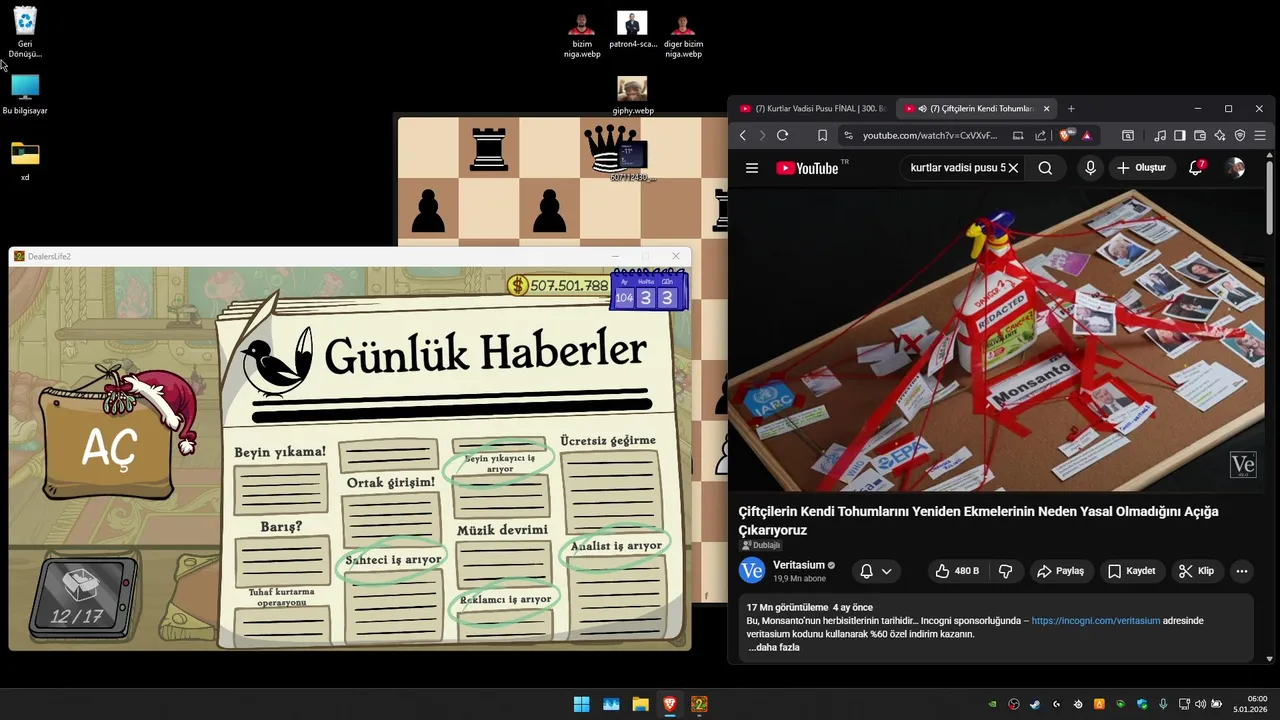Close the Çiftçilerin Kendi Tohumları browser tab
Image resolution: width=1280 pixels, height=720 pixels.
coord(1047,108)
